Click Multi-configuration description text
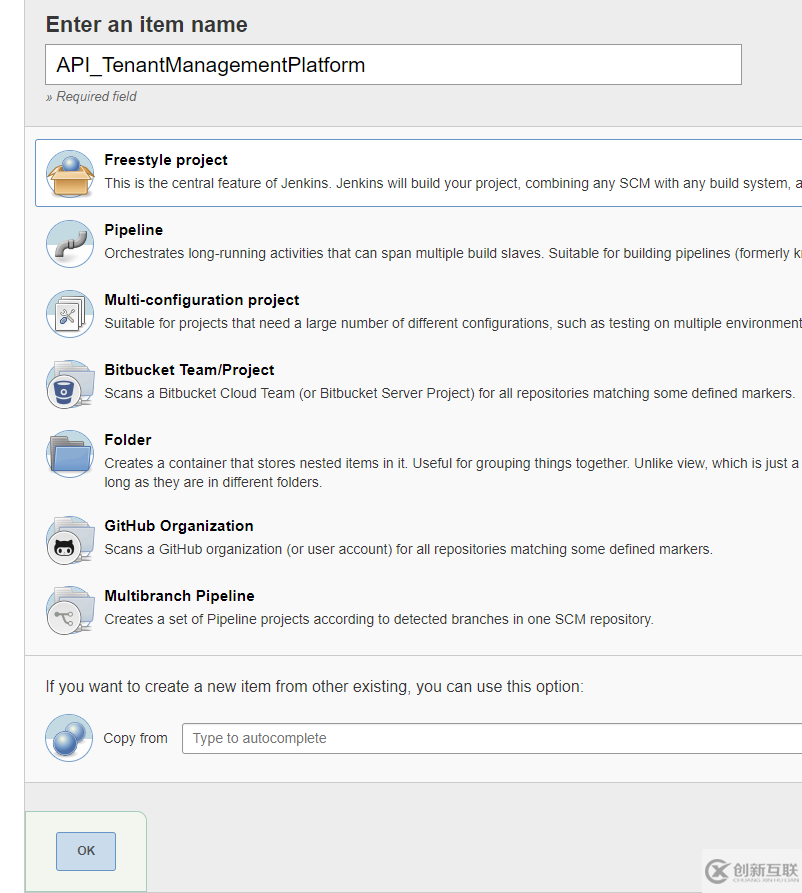Viewport: 802px width, 893px height. pyautogui.click(x=453, y=323)
